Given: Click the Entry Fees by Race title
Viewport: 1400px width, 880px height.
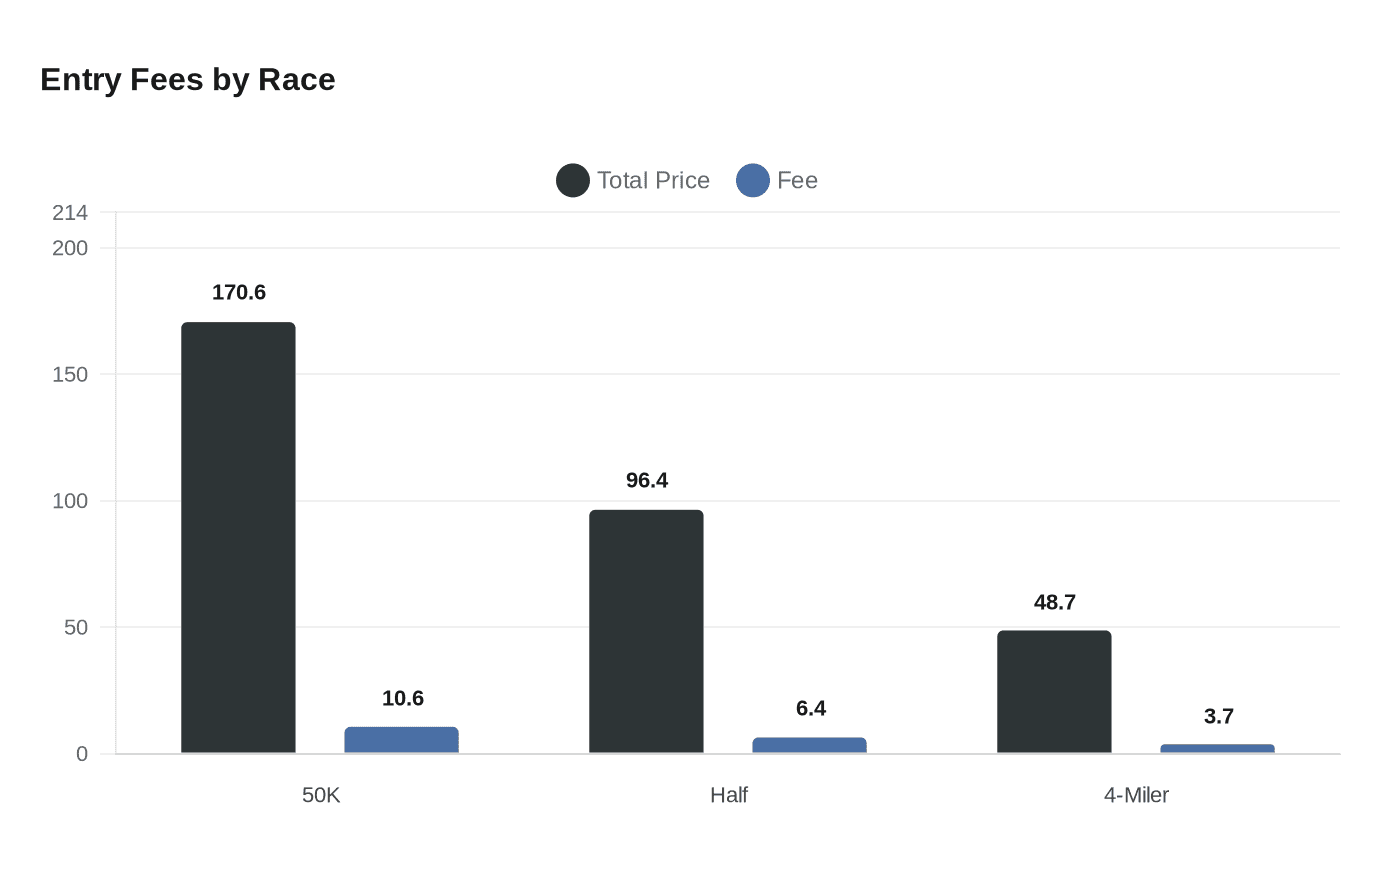Looking at the screenshot, I should click(x=188, y=80).
